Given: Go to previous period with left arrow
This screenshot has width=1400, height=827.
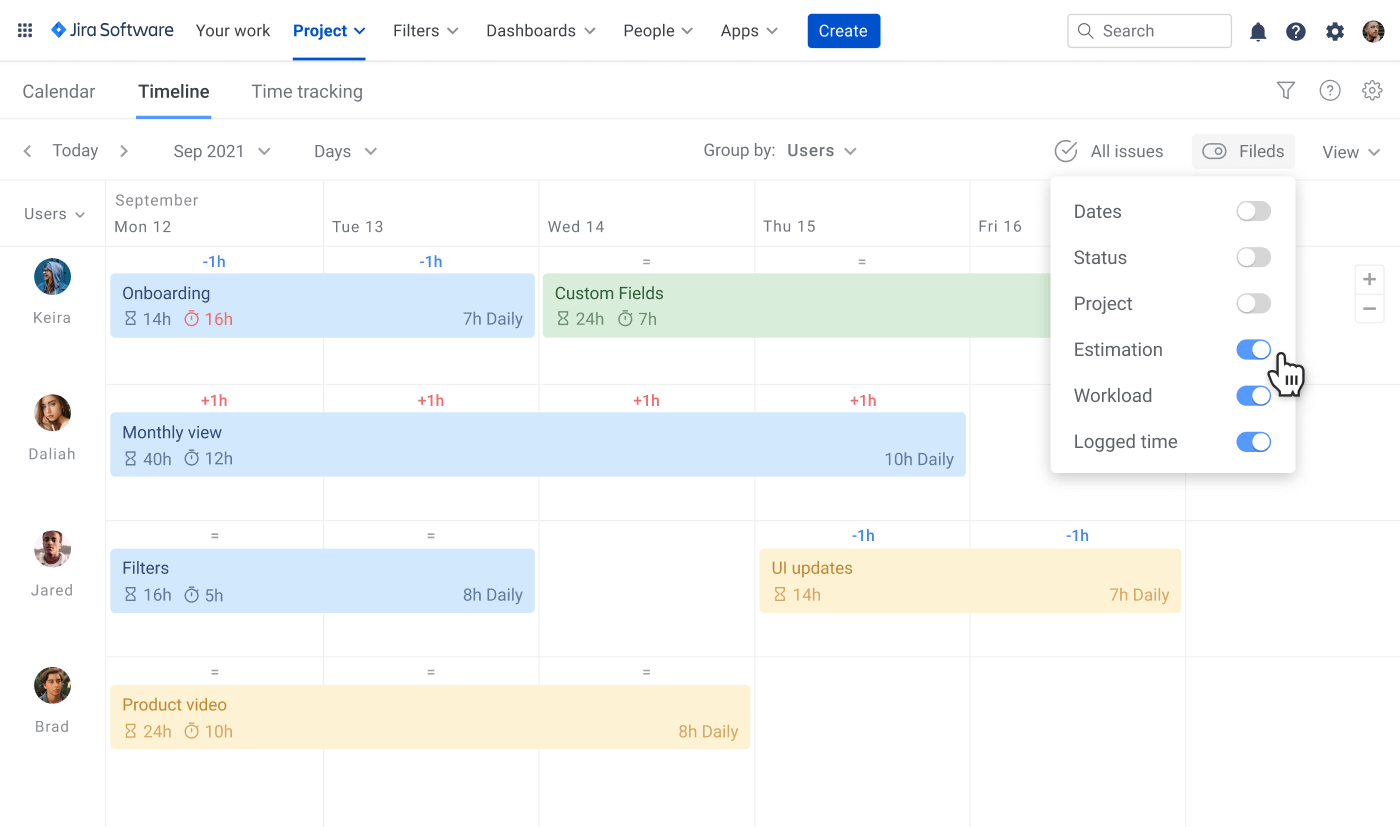Looking at the screenshot, I should click(x=28, y=151).
